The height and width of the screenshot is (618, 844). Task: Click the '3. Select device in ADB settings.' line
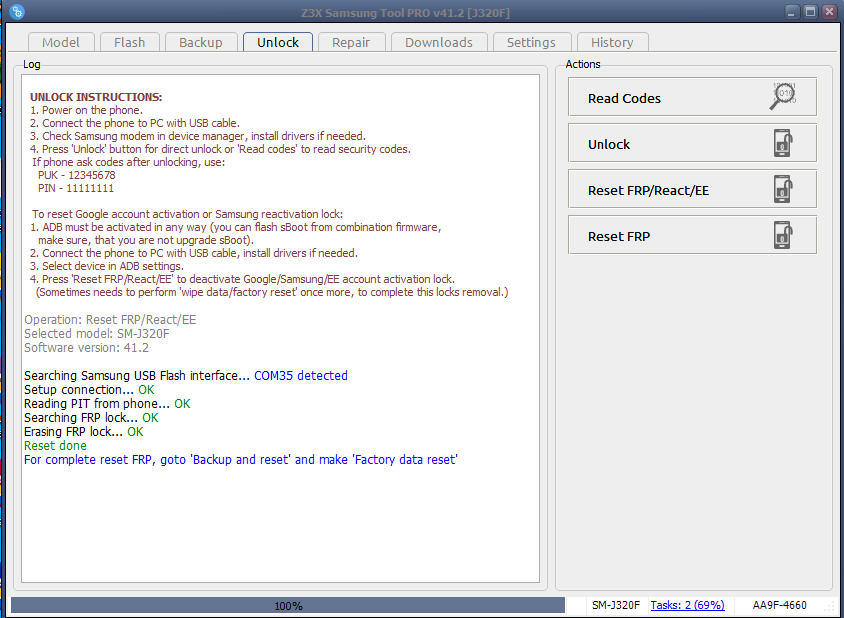coord(107,266)
